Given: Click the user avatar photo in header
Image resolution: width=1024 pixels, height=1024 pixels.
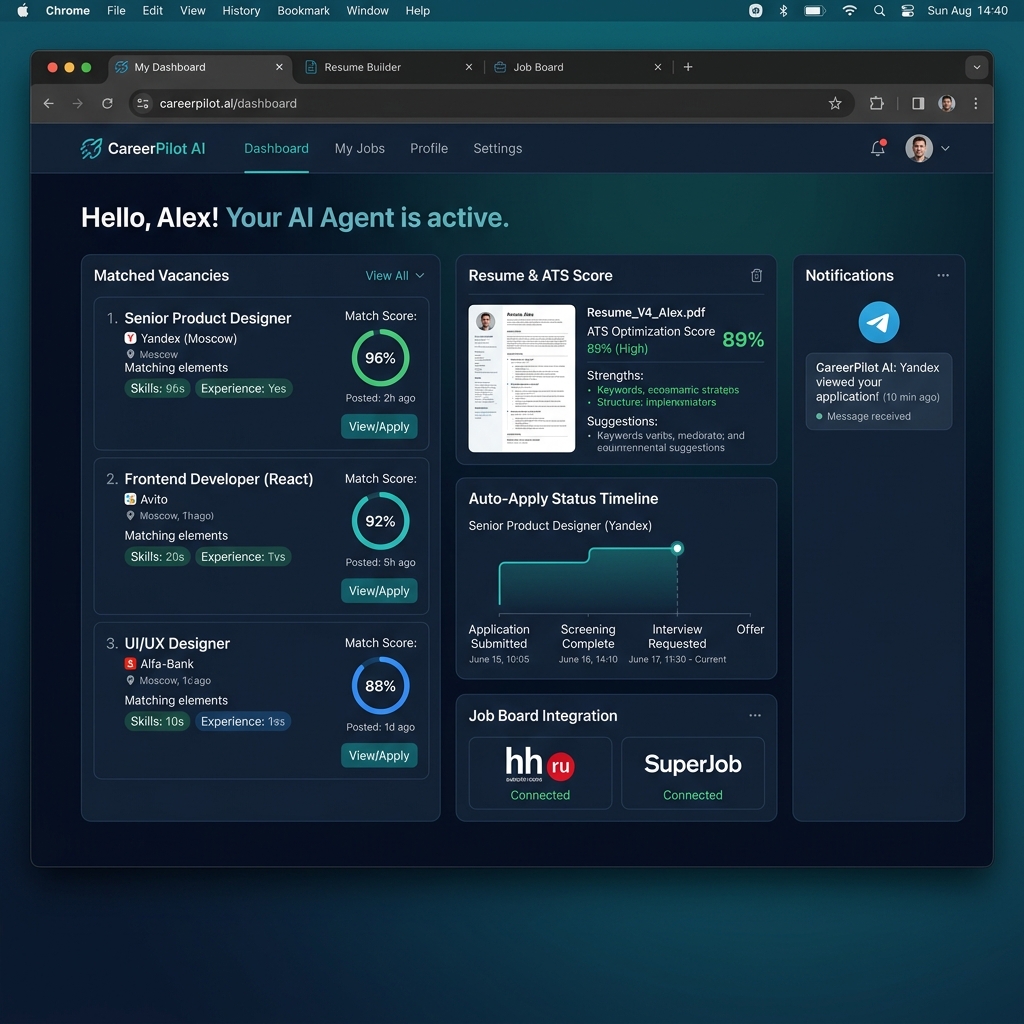Looking at the screenshot, I should (918, 148).
